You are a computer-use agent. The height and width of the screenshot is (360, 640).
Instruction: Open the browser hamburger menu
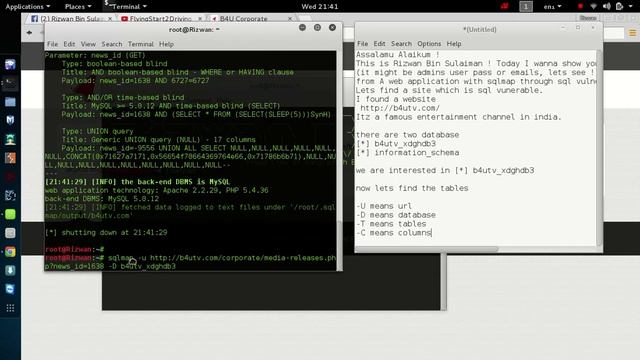tap(632, 33)
